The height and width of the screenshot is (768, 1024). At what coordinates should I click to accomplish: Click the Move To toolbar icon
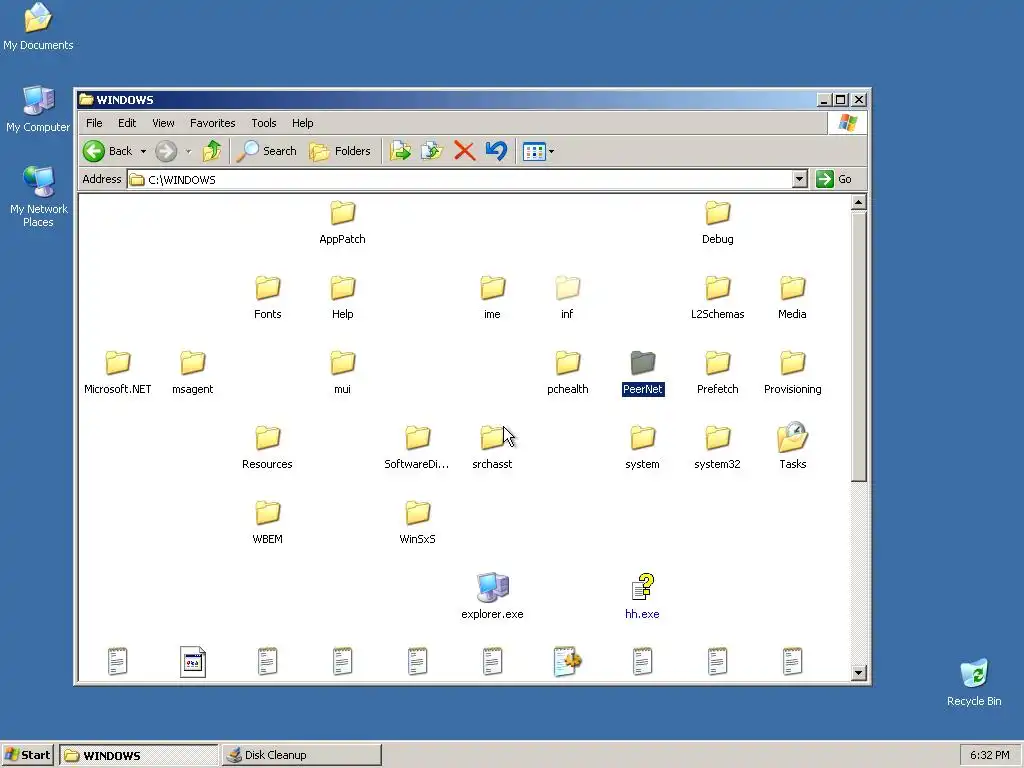400,151
